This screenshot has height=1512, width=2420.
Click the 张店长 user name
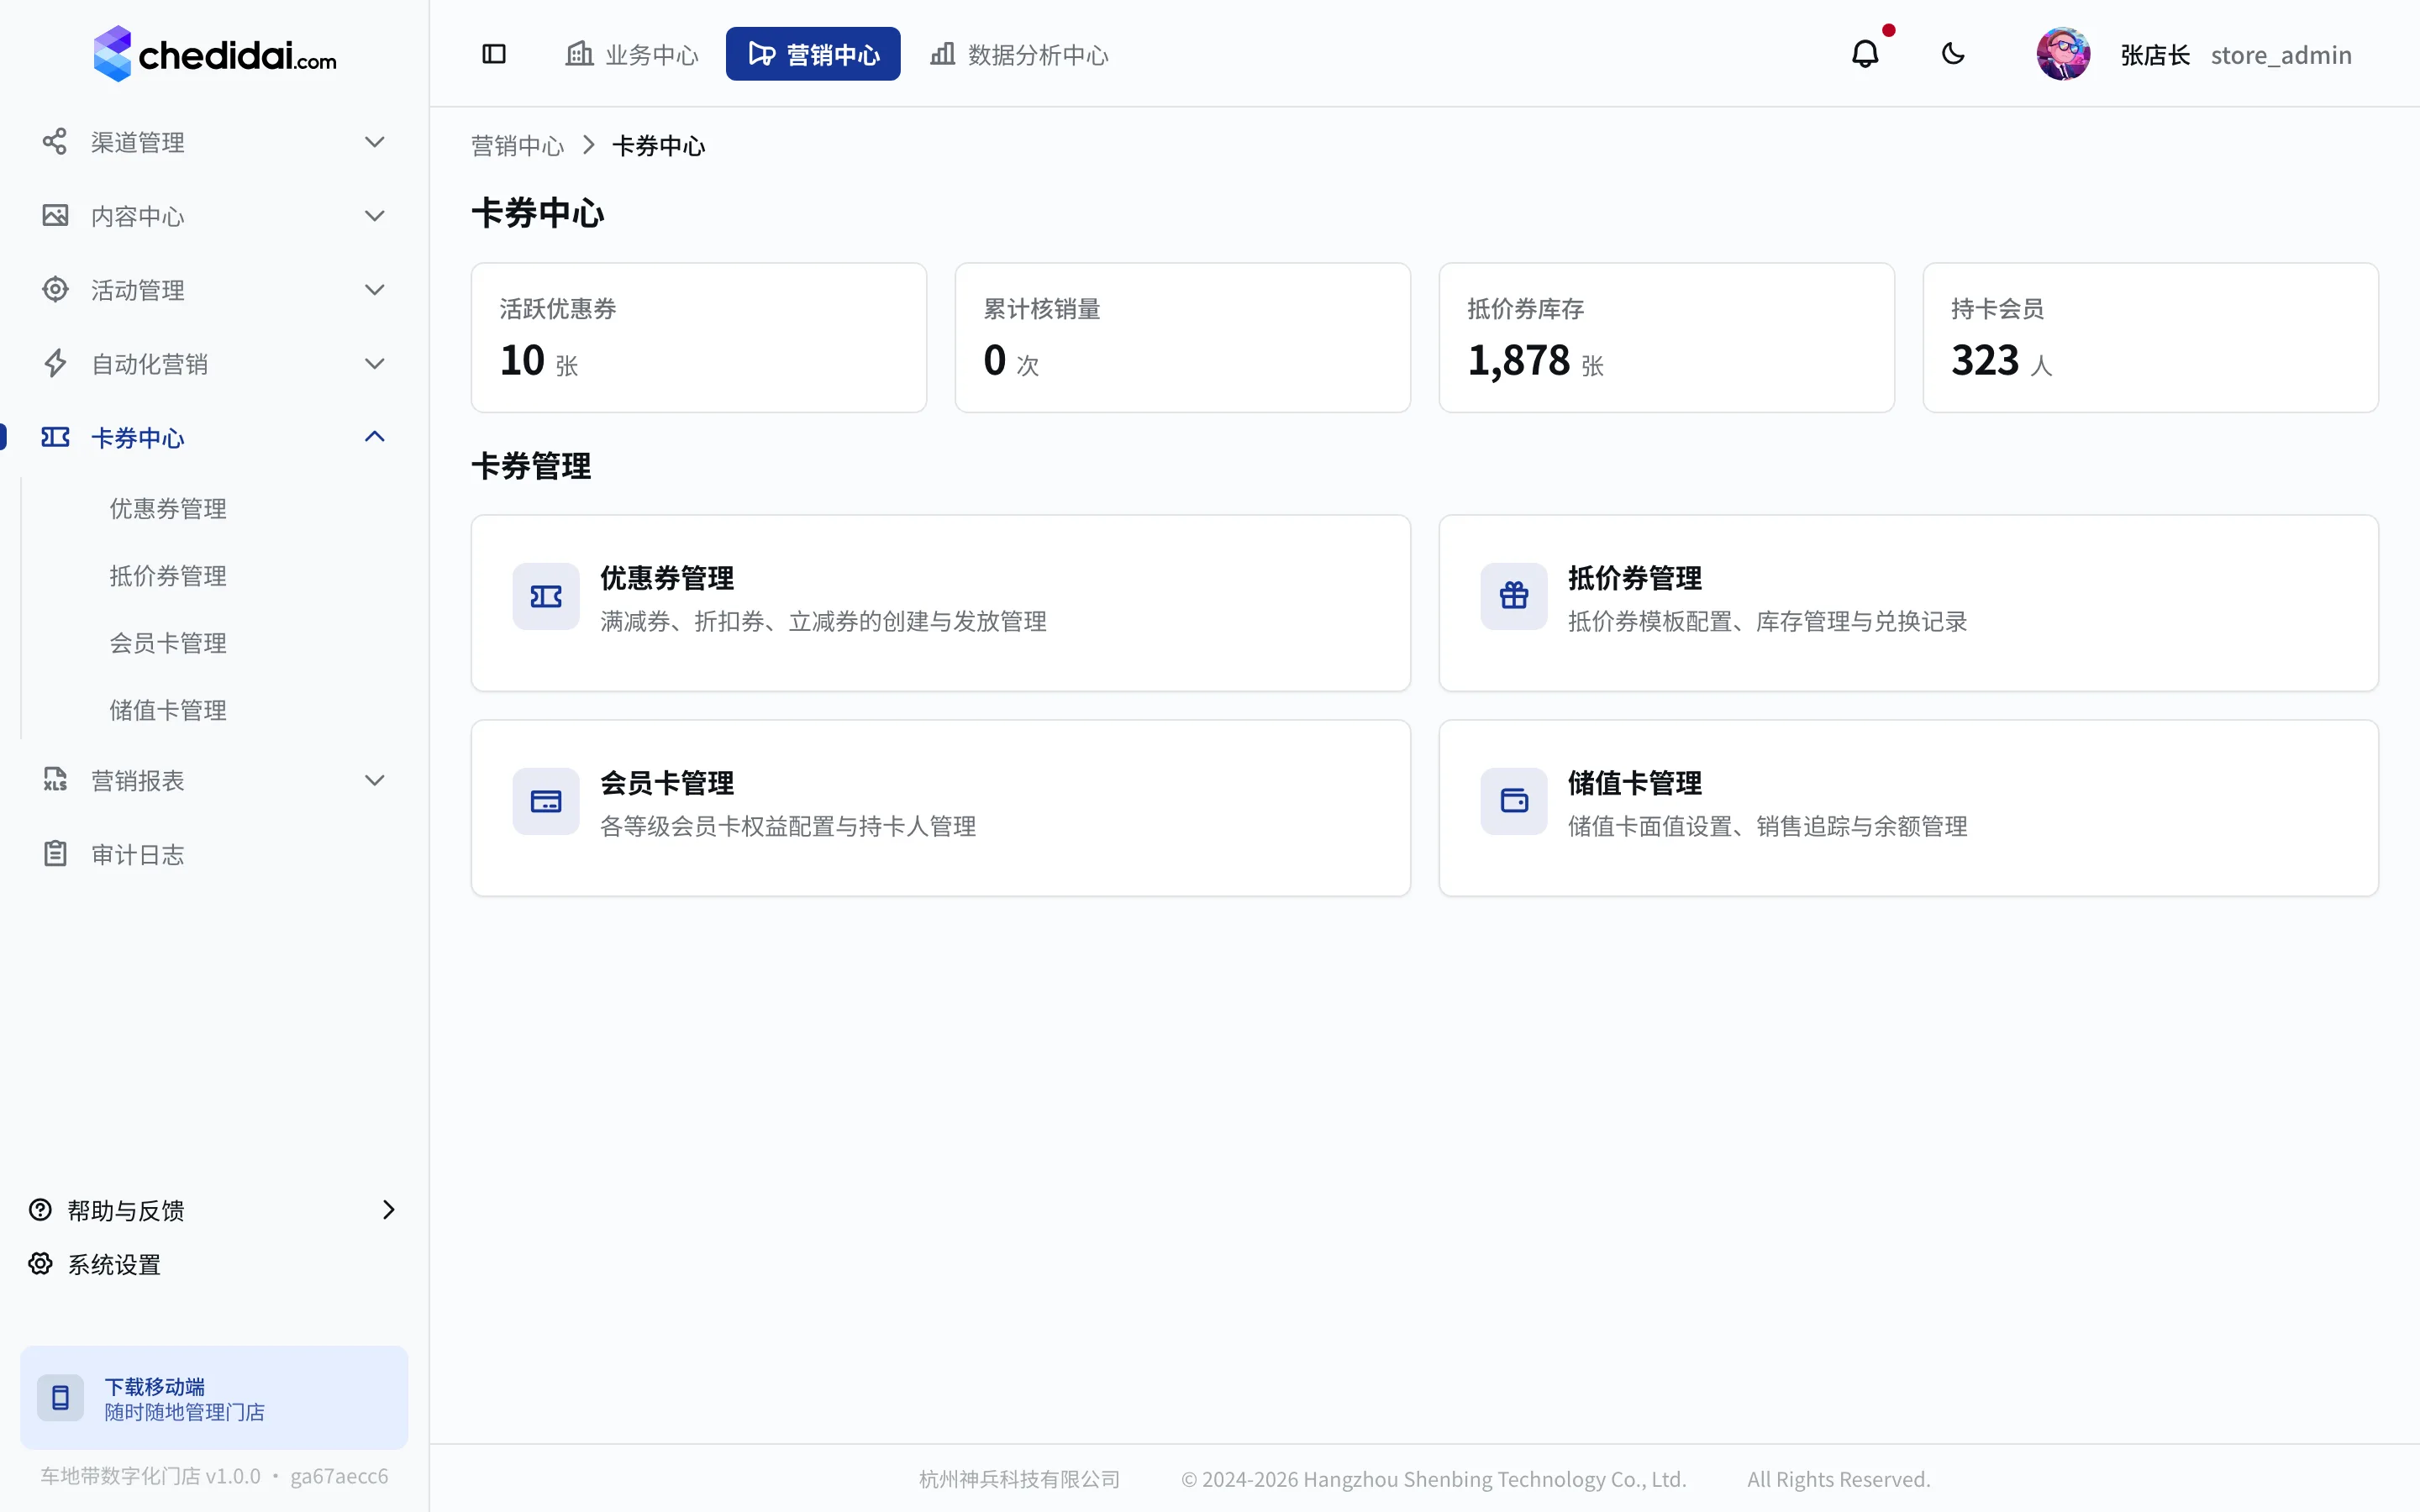(2155, 54)
